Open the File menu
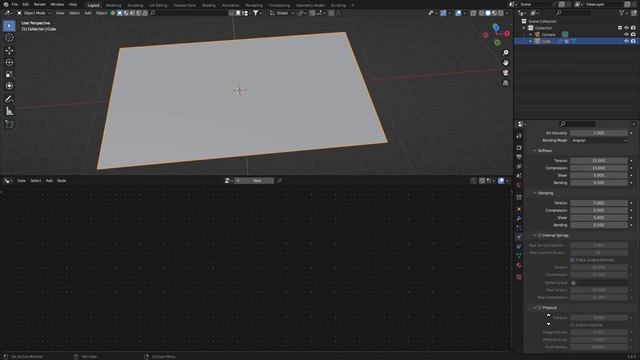The image size is (640, 360). tap(15, 4)
